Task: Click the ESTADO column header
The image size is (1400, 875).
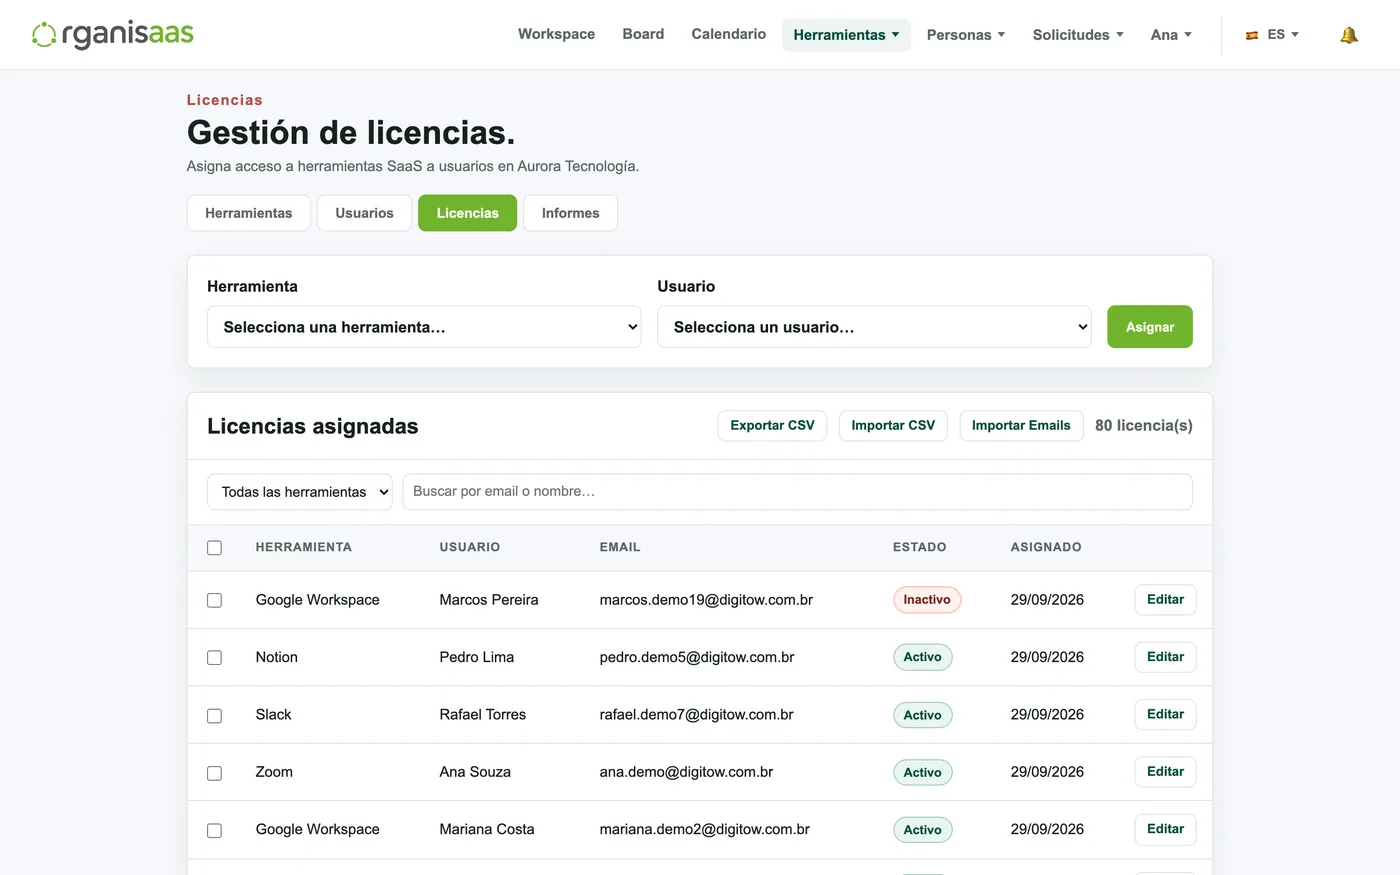Action: [920, 548]
